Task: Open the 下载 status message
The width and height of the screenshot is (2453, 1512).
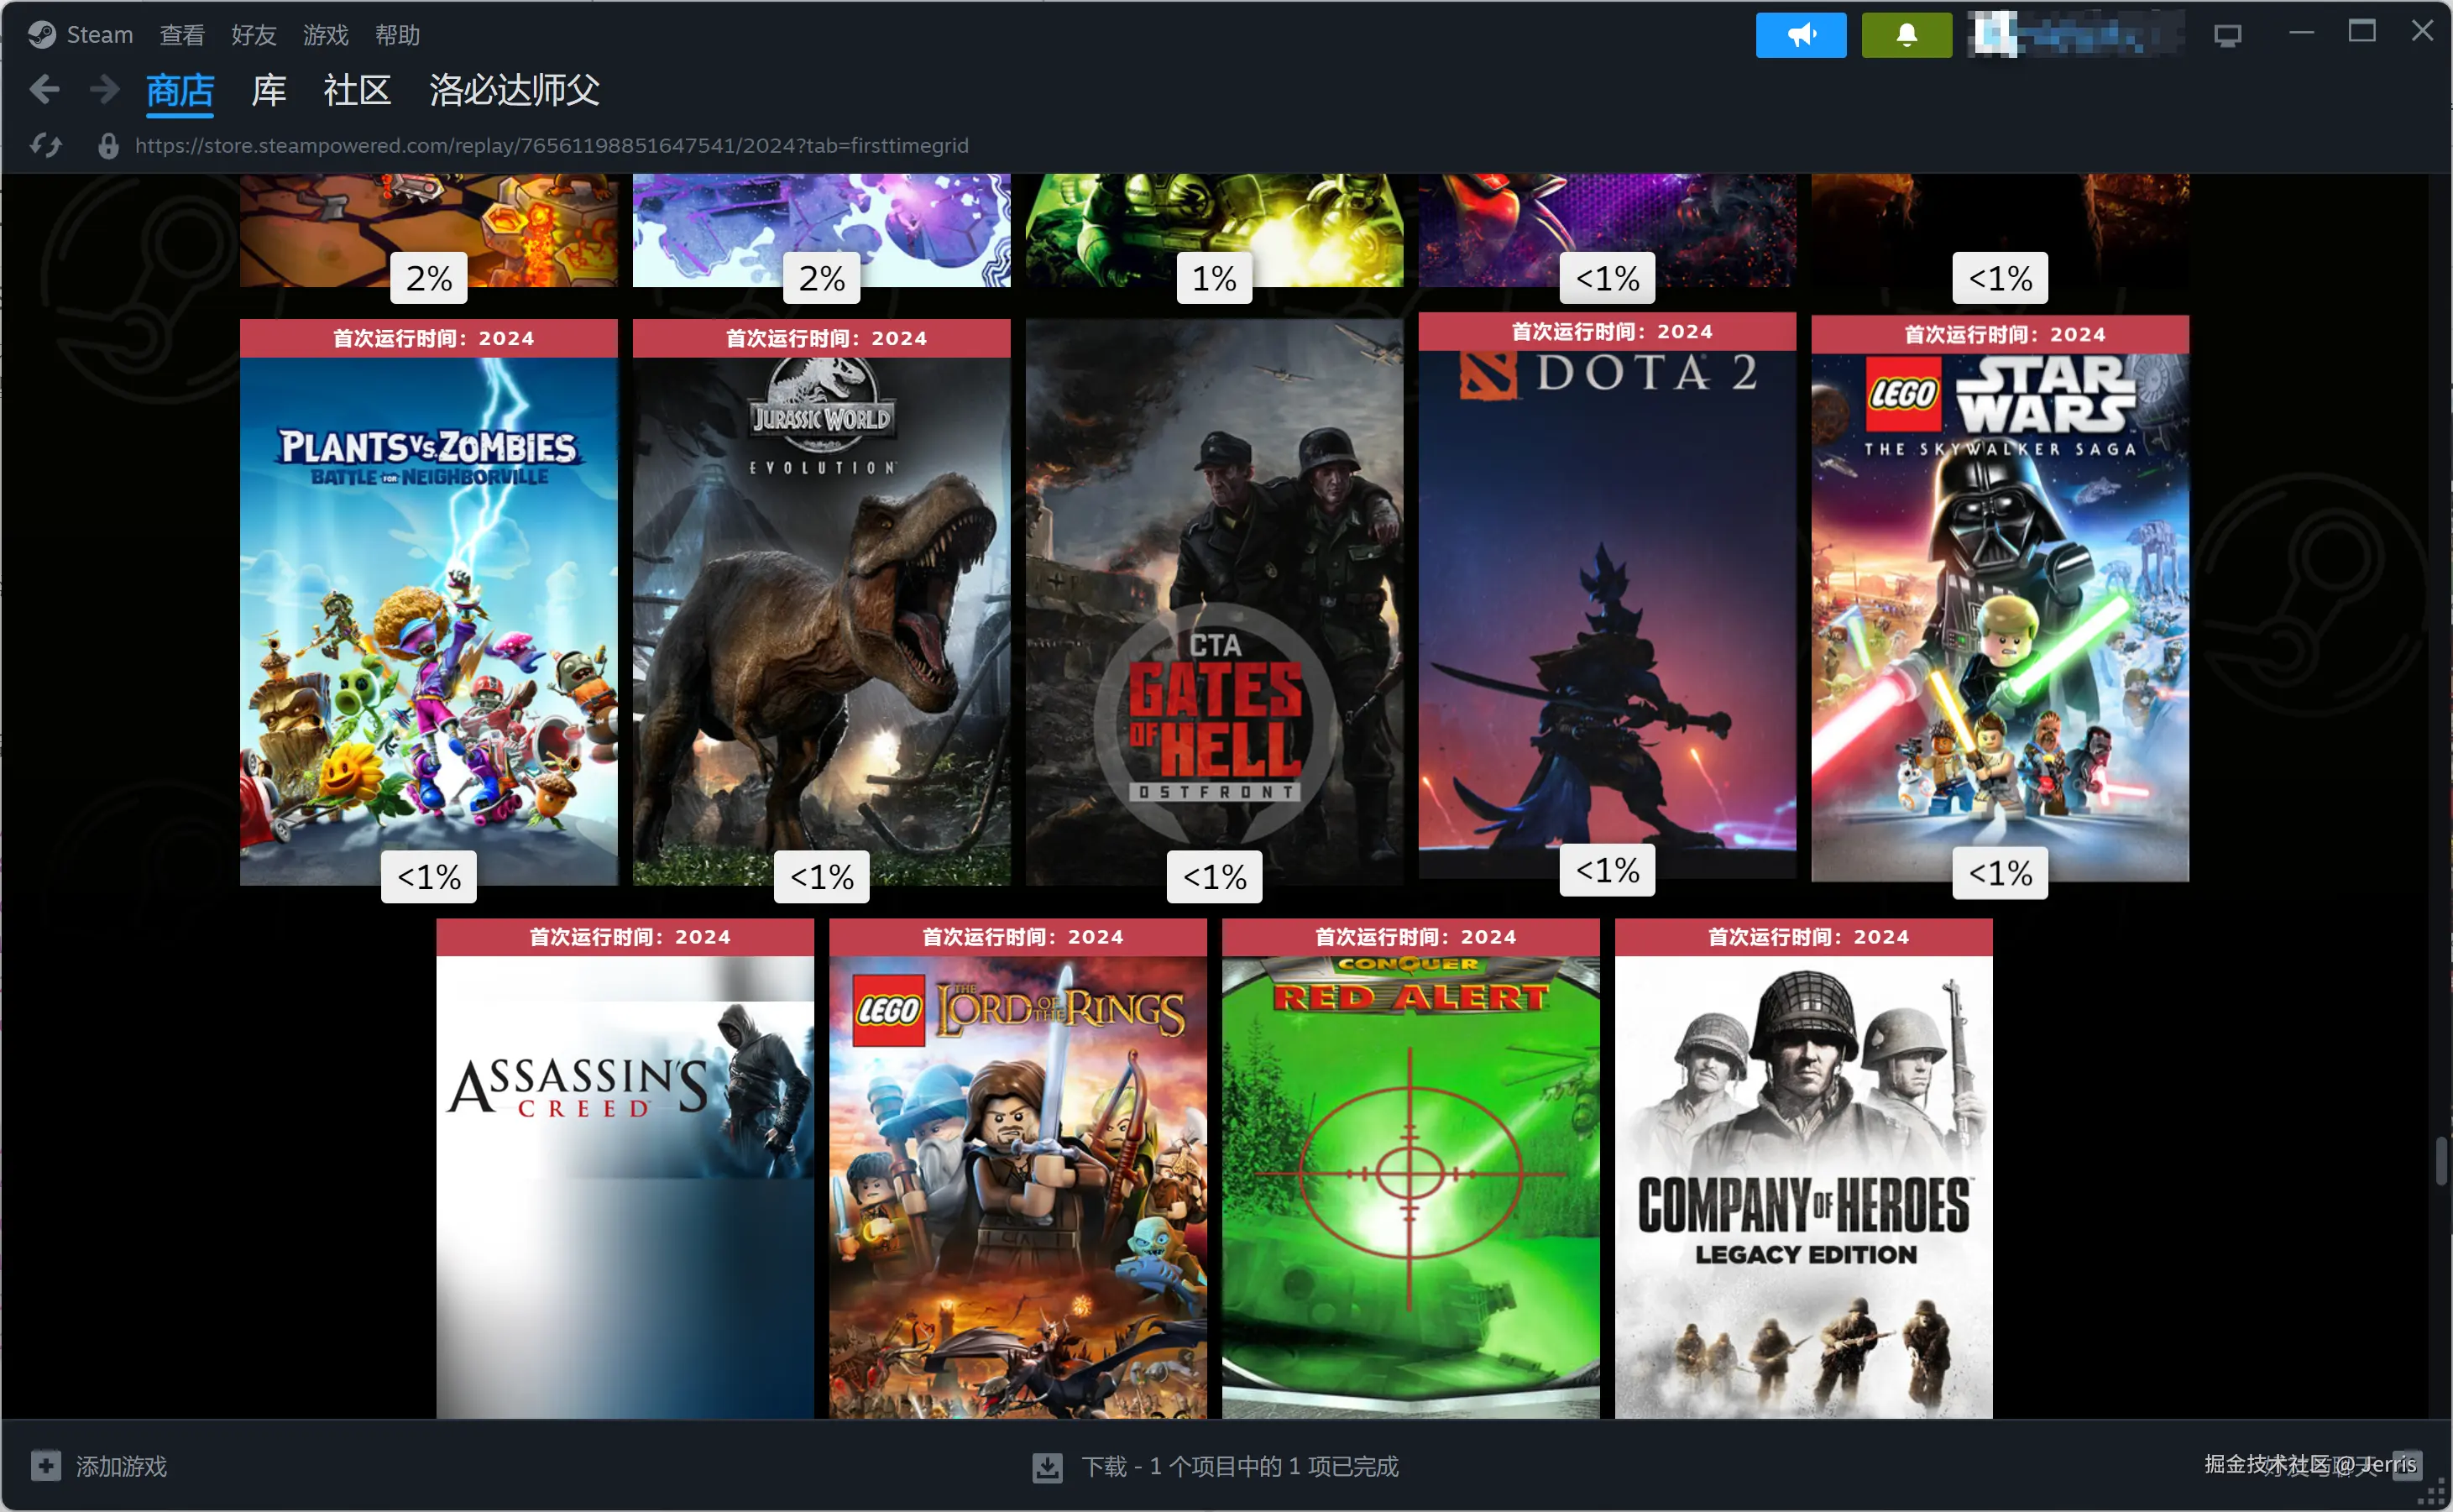Action: 1240,1467
